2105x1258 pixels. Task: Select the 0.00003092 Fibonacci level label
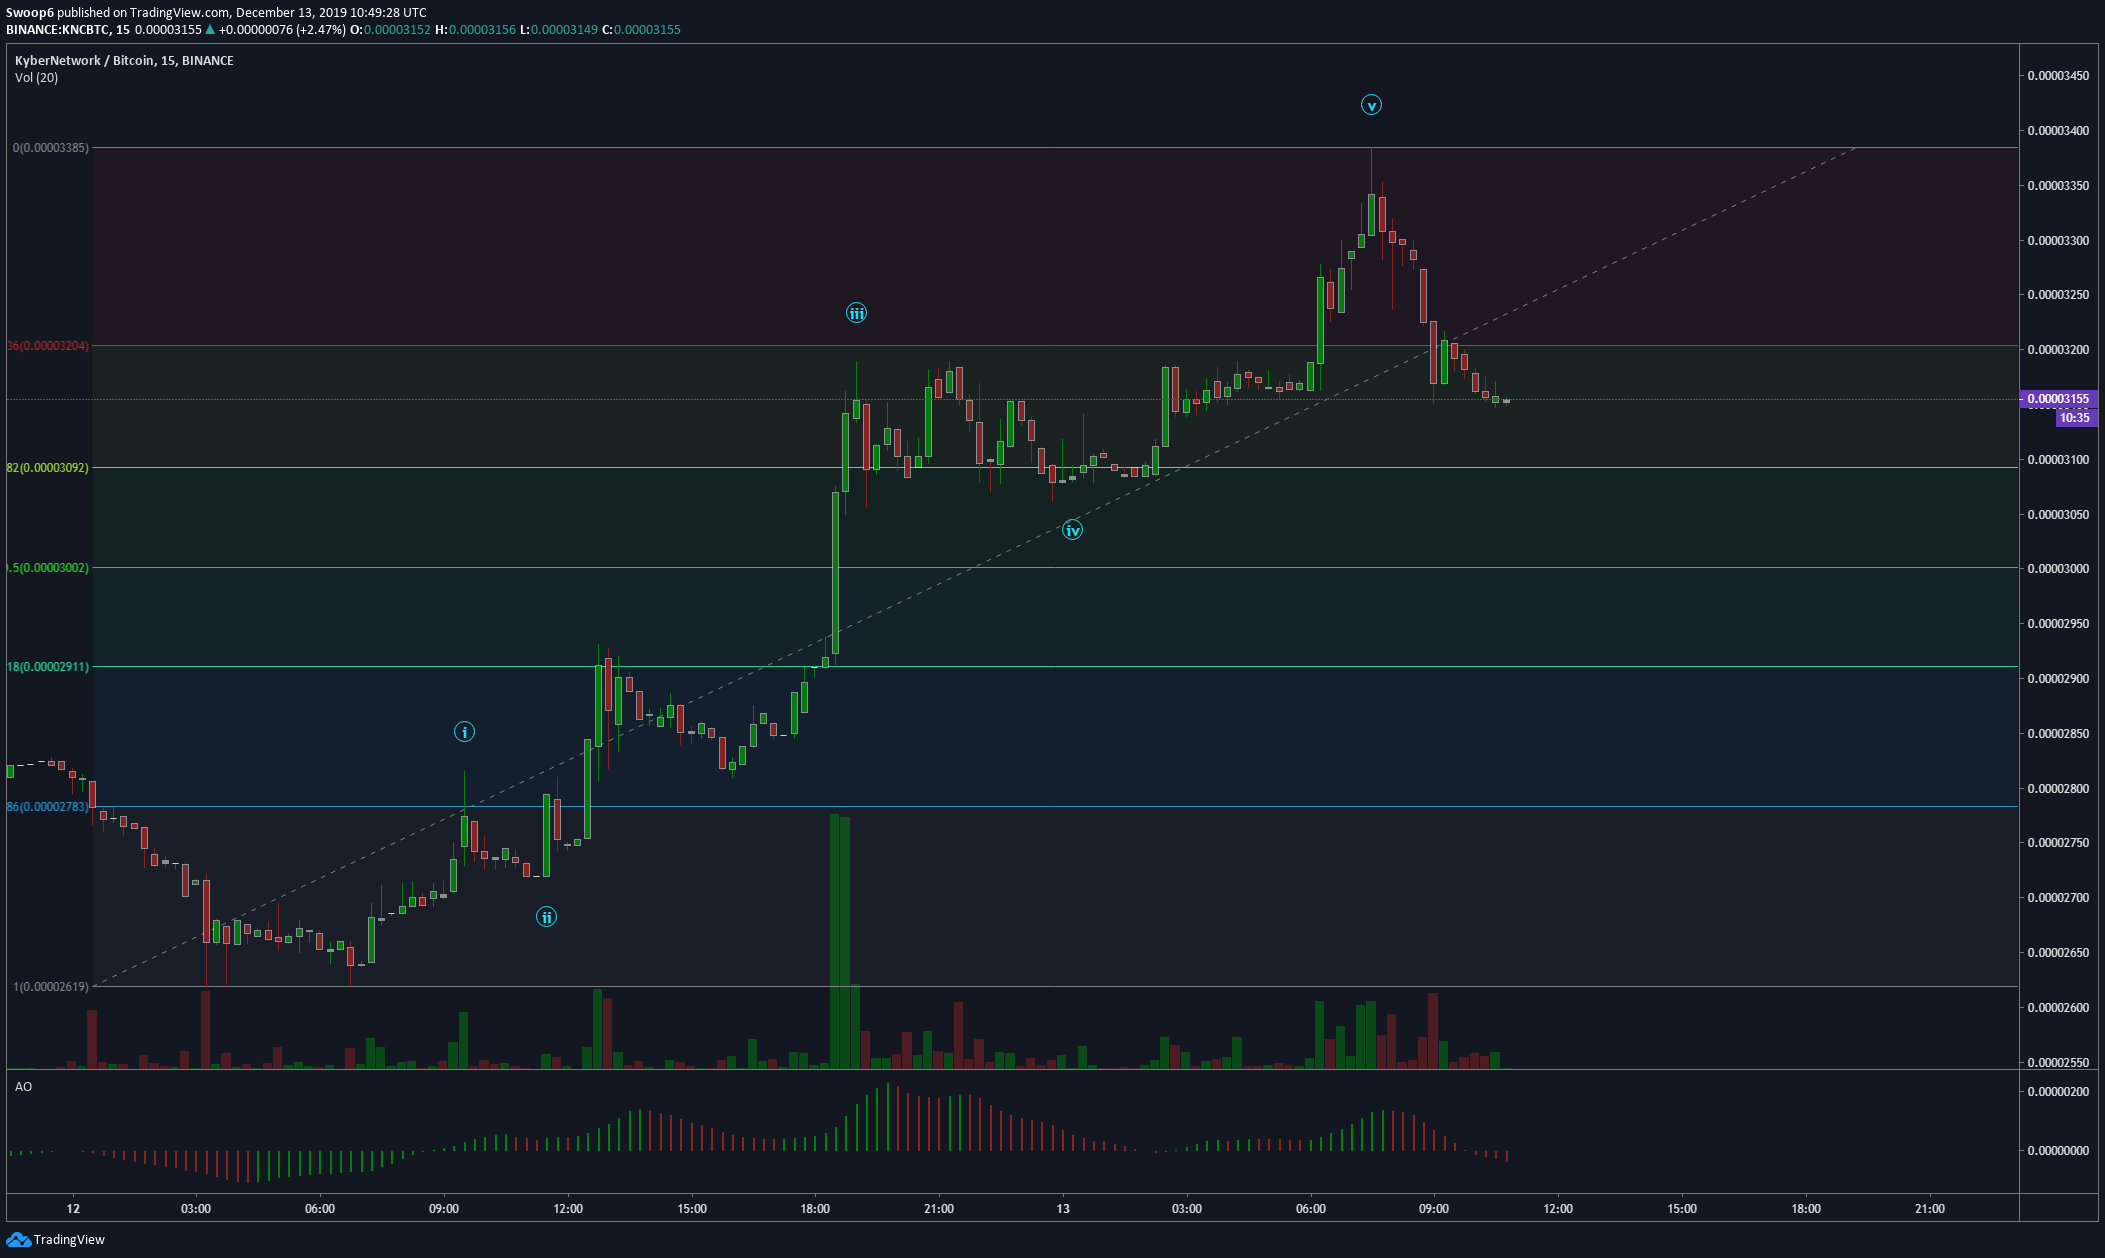click(x=48, y=468)
